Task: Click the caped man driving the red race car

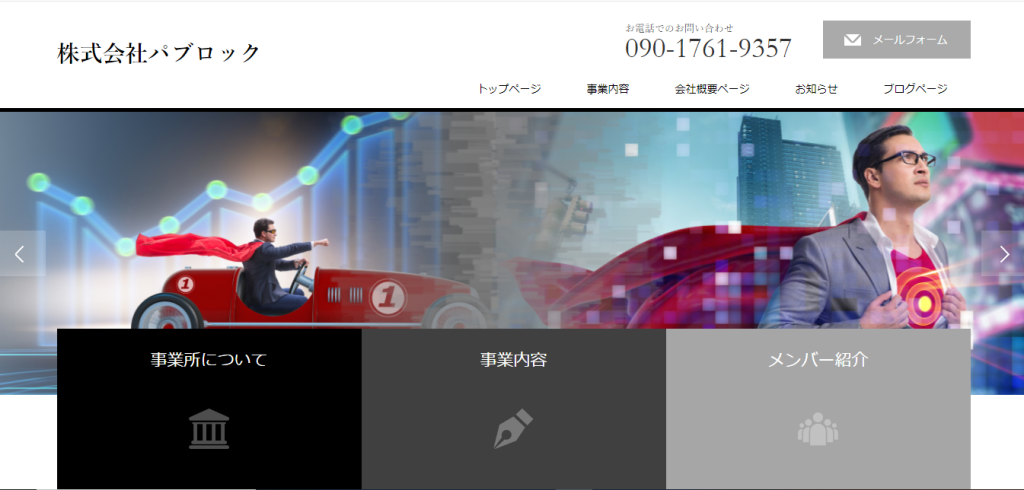Action: tap(268, 262)
